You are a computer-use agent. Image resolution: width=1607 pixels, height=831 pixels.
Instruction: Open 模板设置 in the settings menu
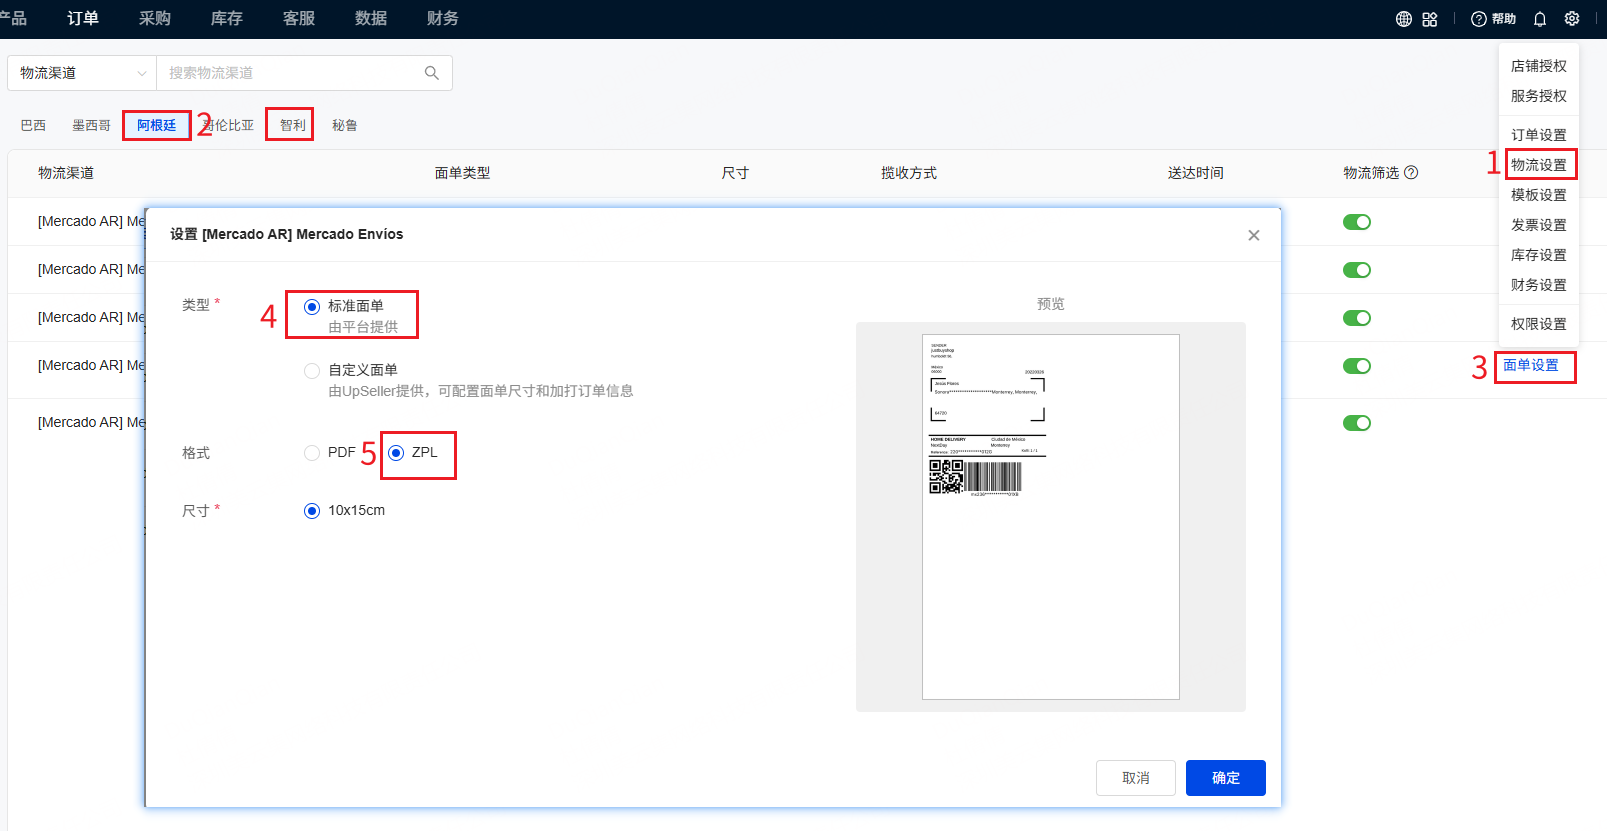pos(1538,195)
